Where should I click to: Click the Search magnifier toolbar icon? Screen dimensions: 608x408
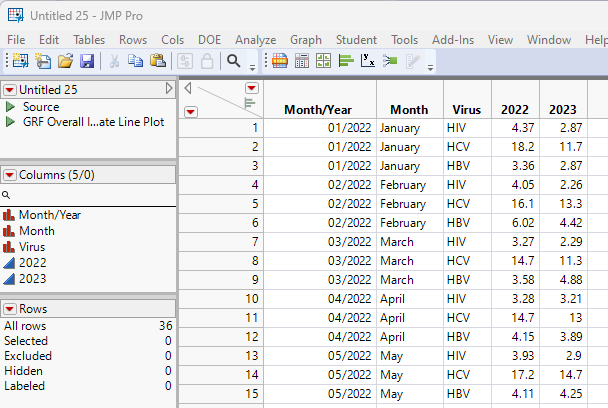tap(233, 61)
